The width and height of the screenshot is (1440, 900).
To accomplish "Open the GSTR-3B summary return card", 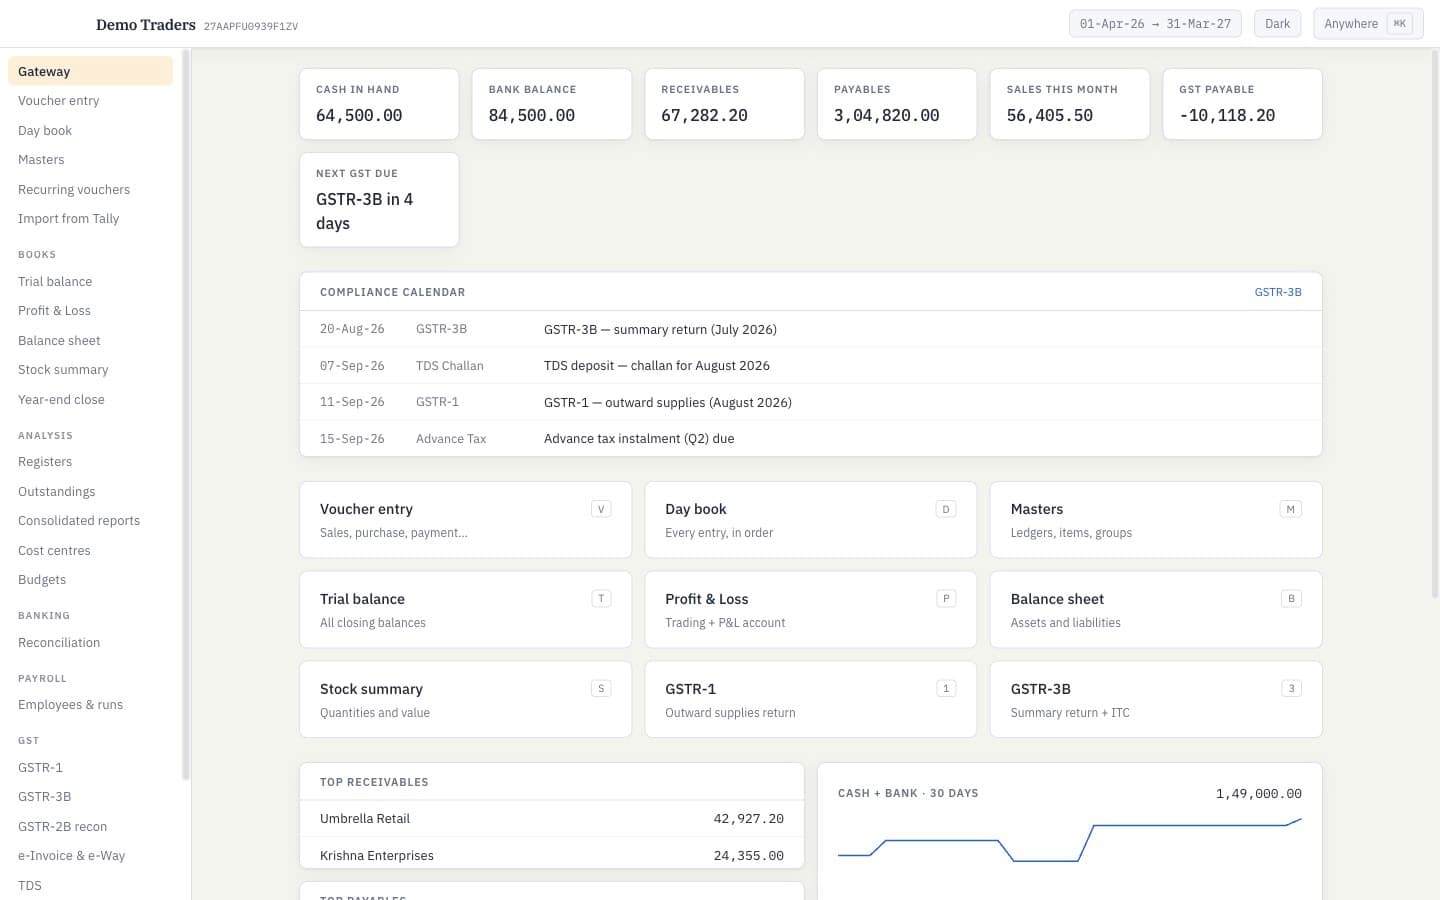I will coord(1156,700).
